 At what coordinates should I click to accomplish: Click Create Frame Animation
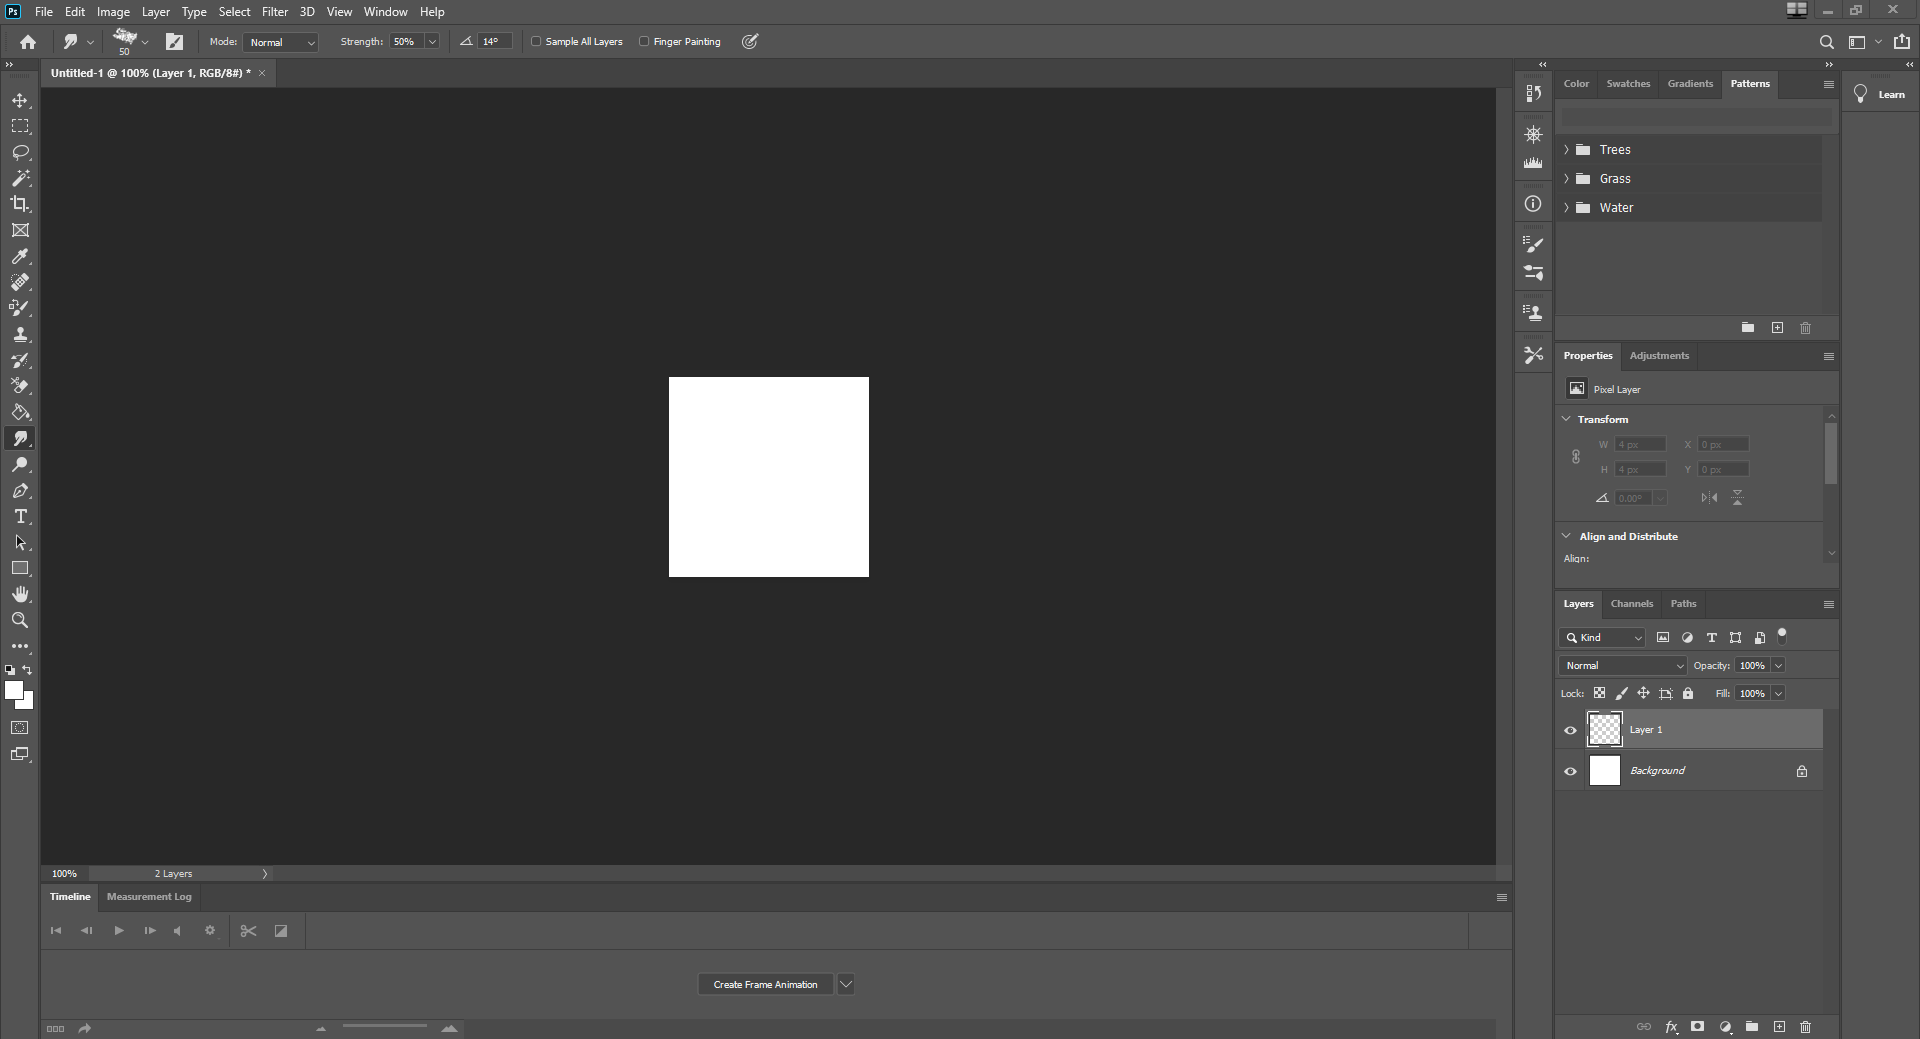point(765,984)
